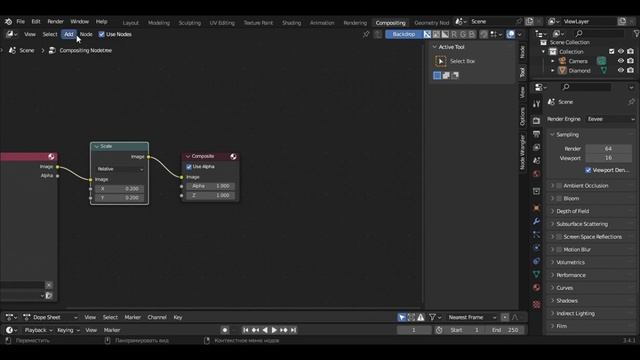The width and height of the screenshot is (640, 360).
Task: Click the End frame field
Action: [x=505, y=330]
